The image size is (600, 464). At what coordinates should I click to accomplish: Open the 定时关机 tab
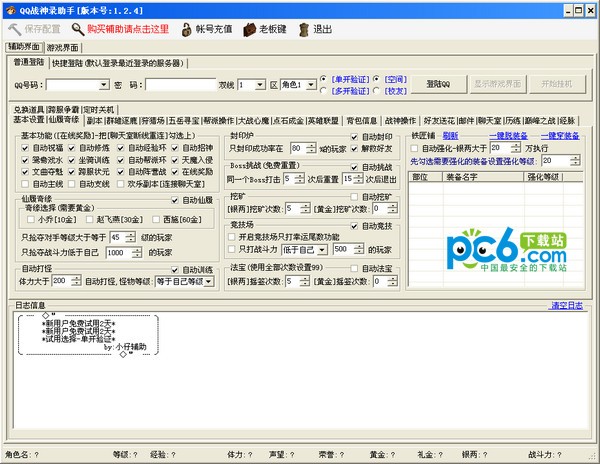98,110
